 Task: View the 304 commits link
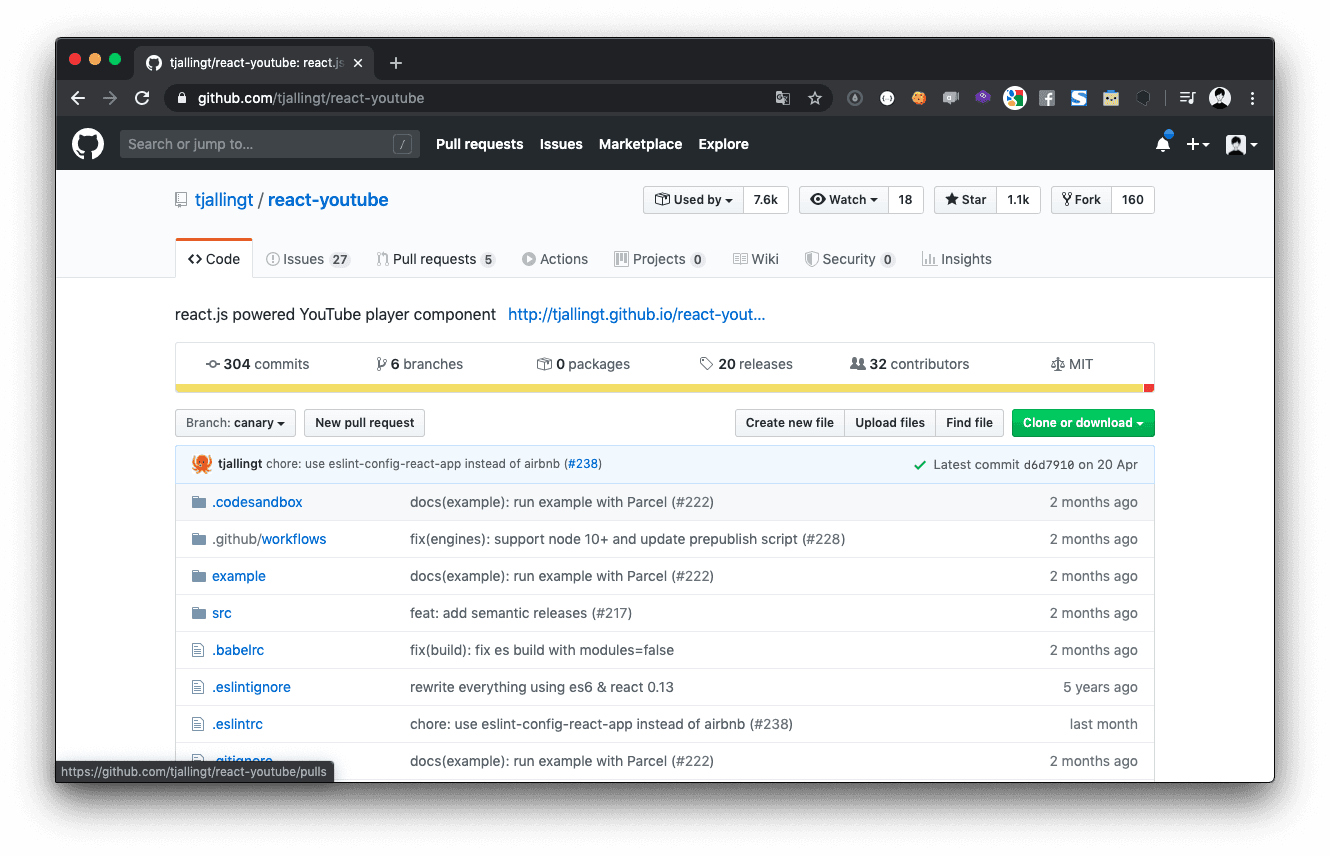[257, 364]
